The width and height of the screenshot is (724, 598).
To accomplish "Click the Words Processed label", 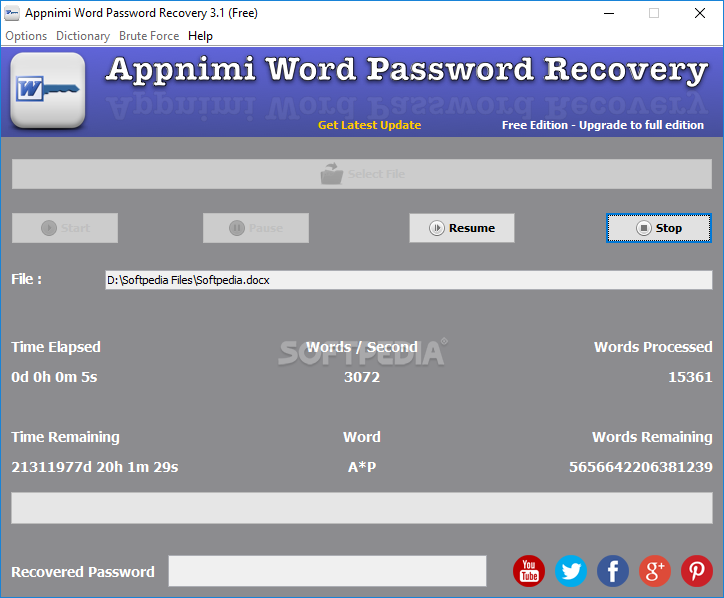I will click(x=653, y=347).
